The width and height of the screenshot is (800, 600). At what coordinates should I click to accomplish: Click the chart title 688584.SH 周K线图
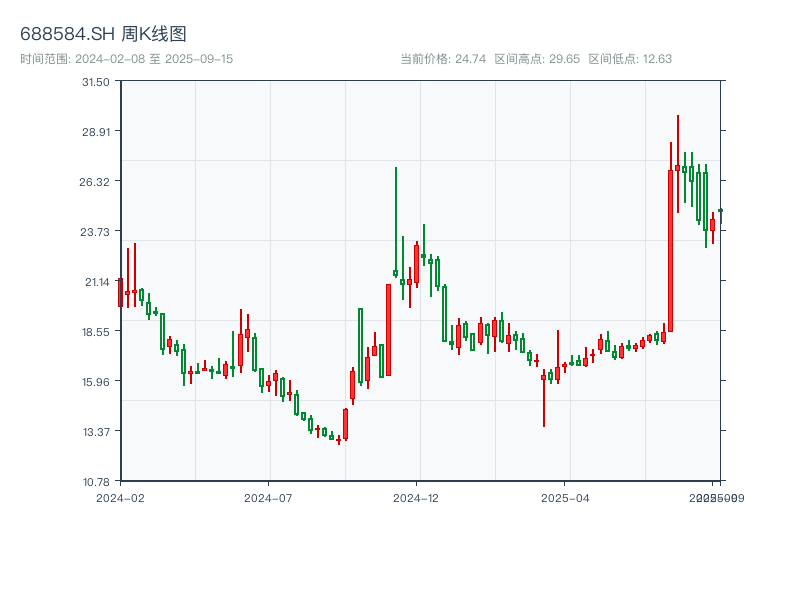(x=103, y=34)
